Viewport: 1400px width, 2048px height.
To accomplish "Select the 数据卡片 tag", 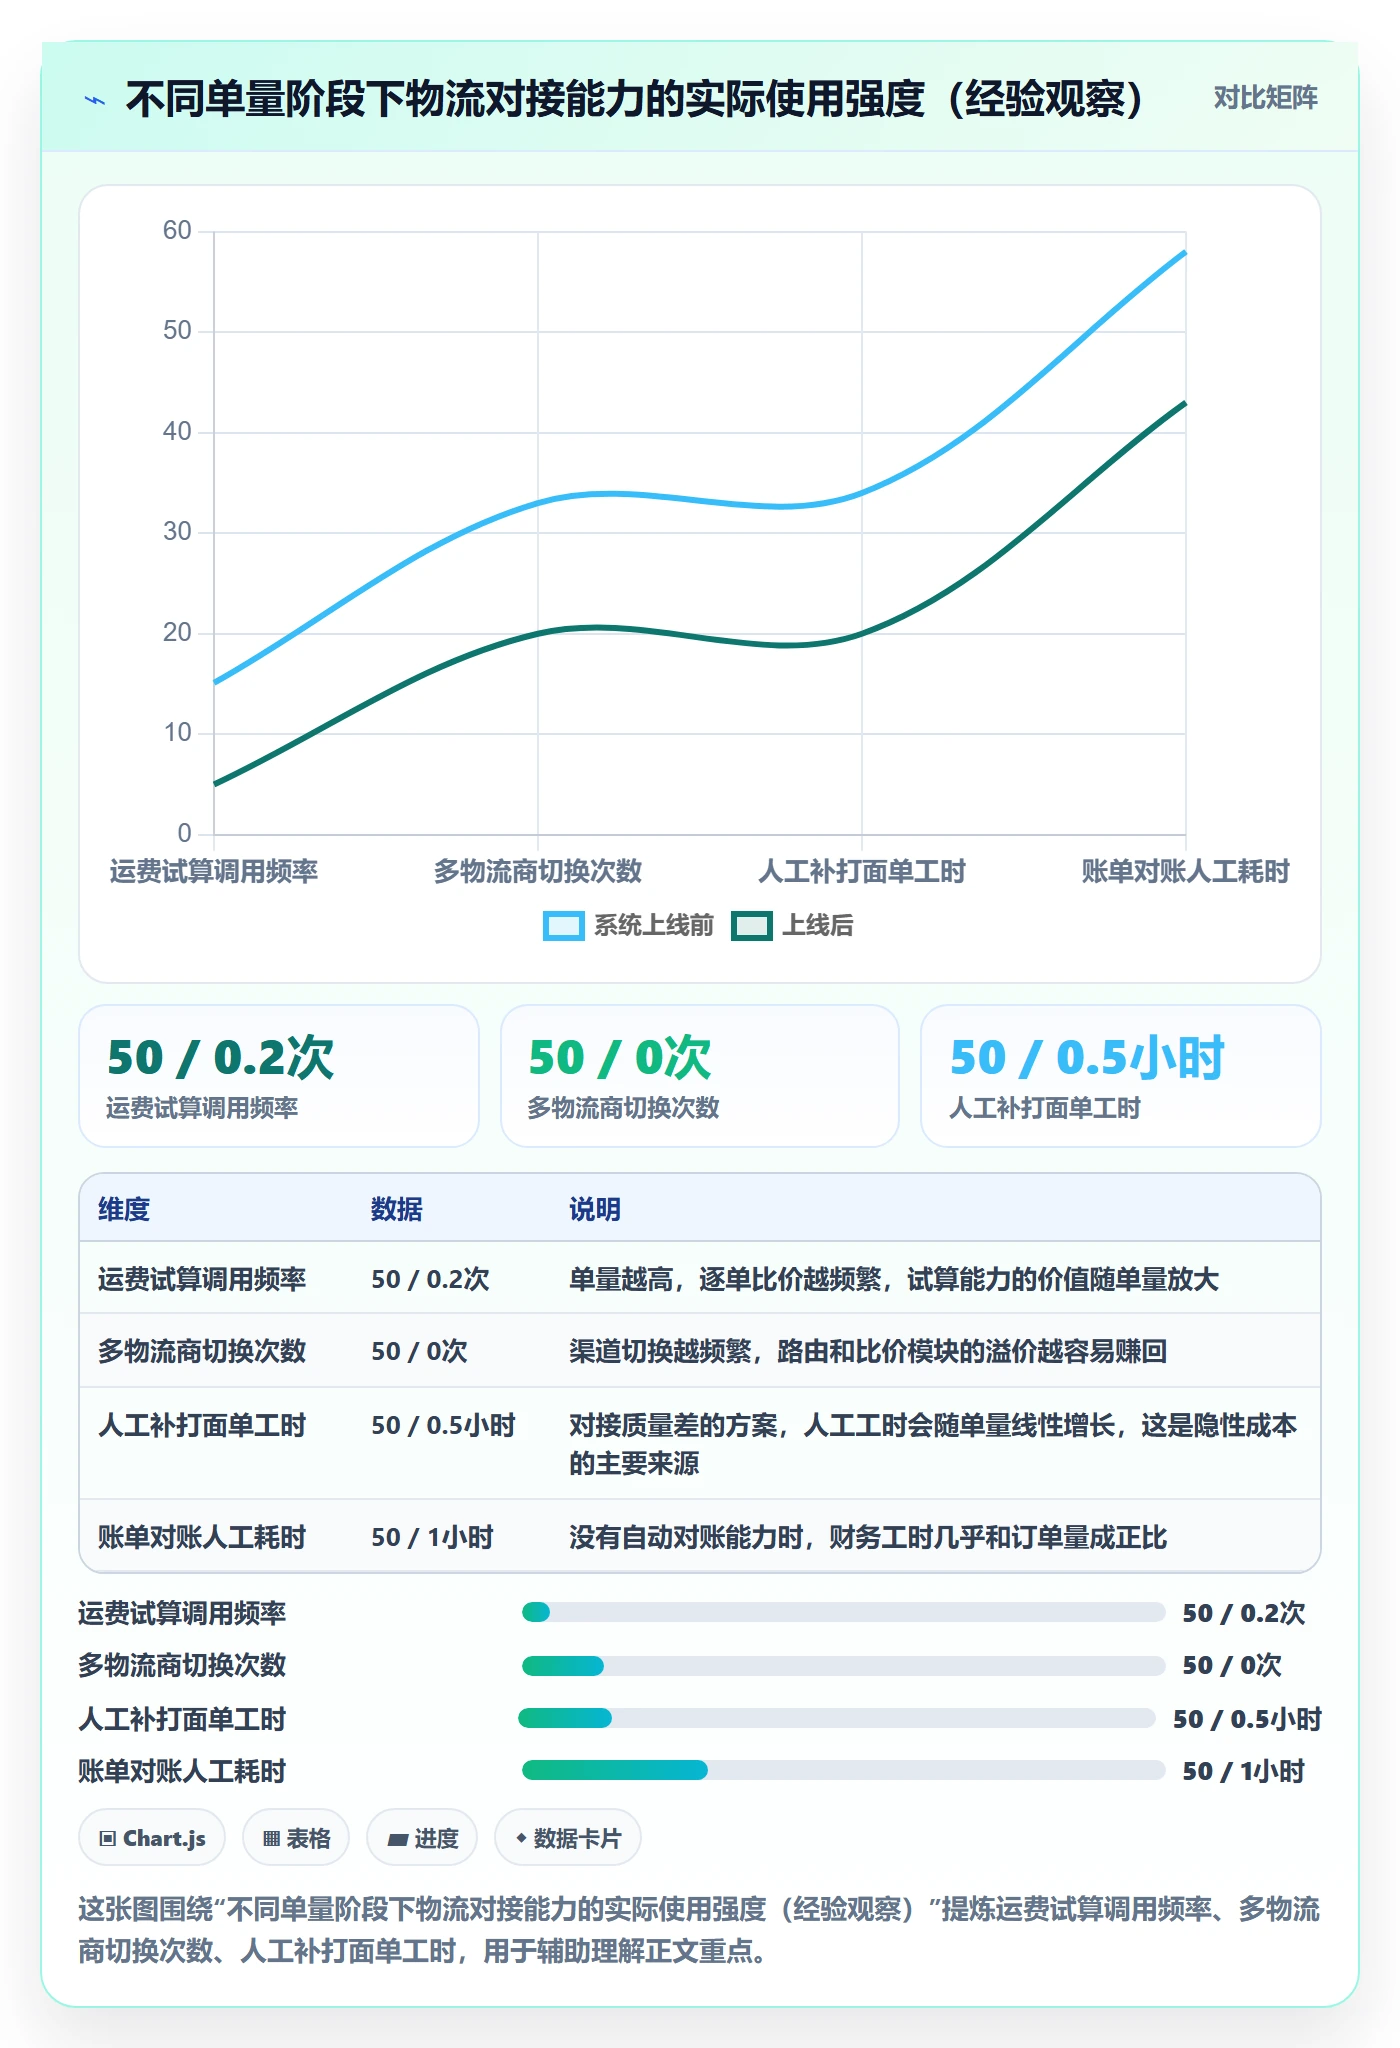I will tap(568, 1838).
